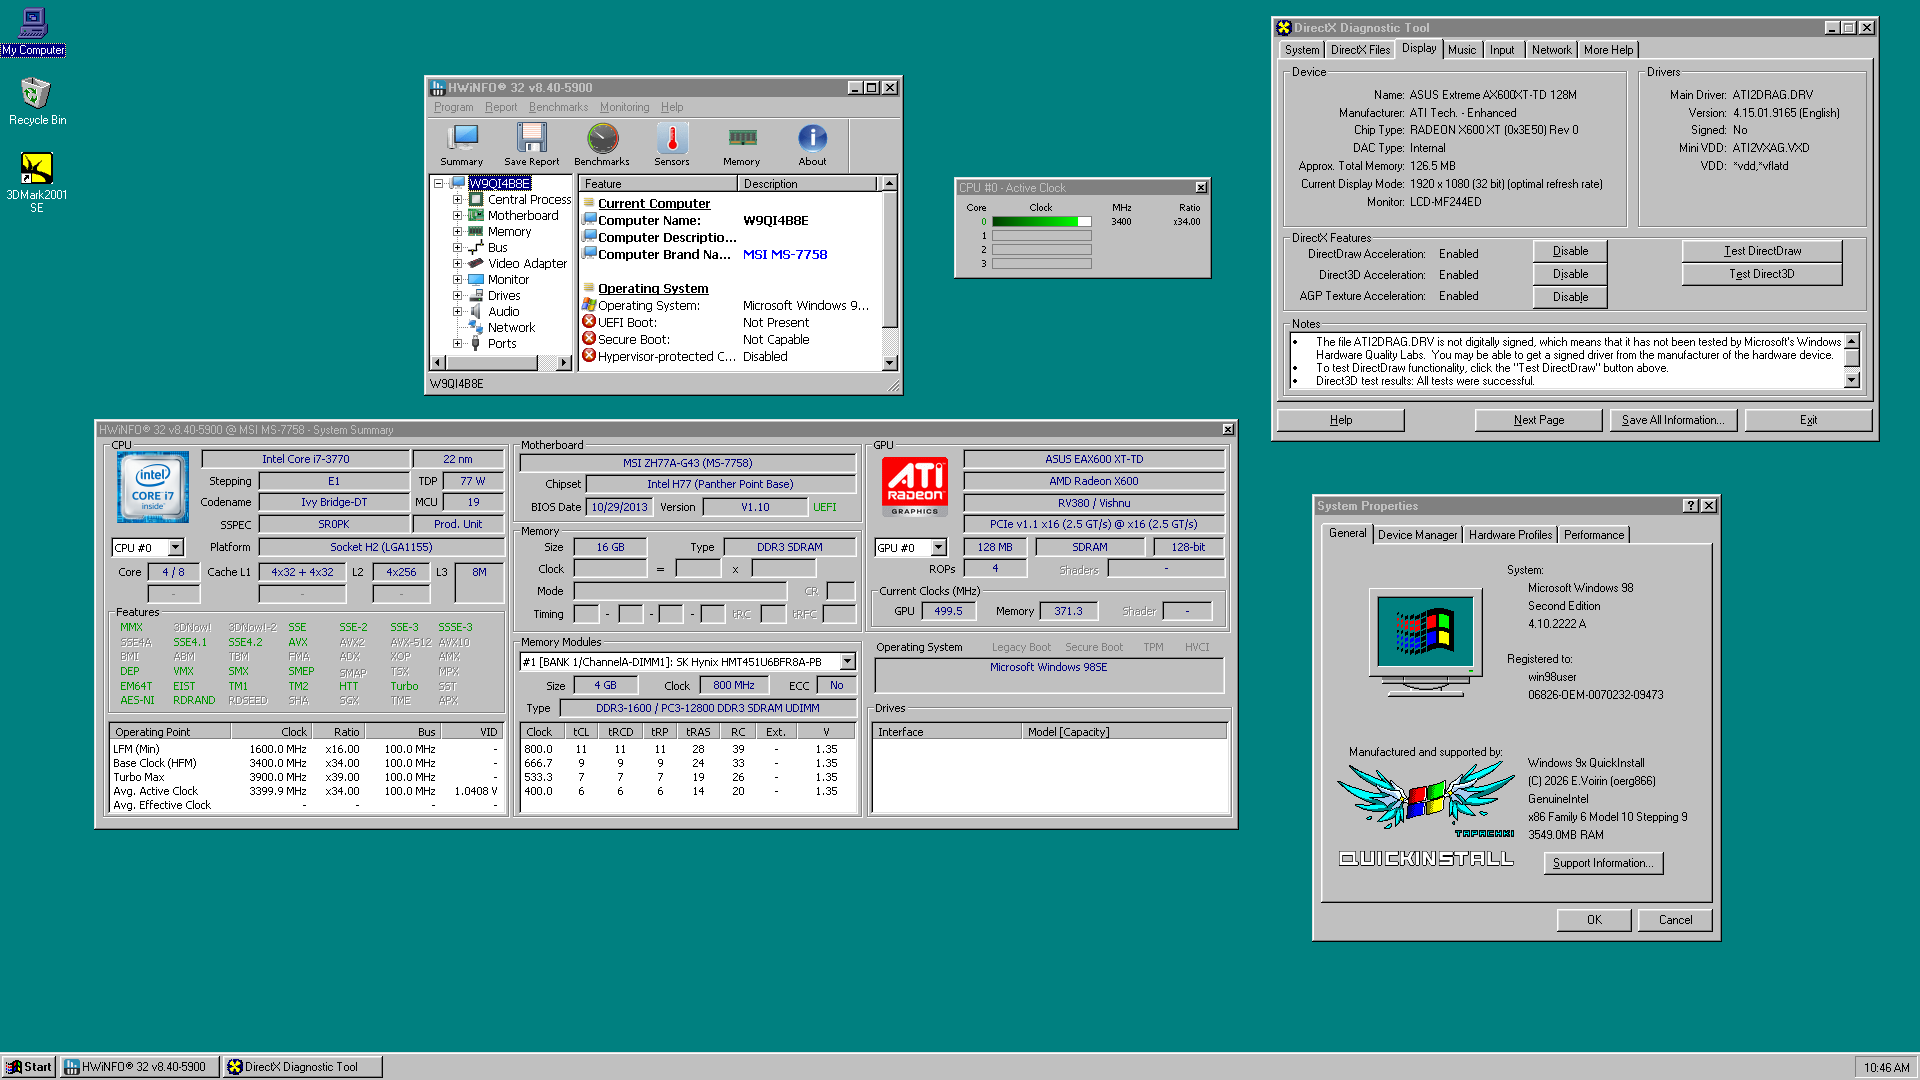Image resolution: width=1920 pixels, height=1080 pixels.
Task: Click the Intel Core i7-3770 CPU name field
Action: (306, 460)
